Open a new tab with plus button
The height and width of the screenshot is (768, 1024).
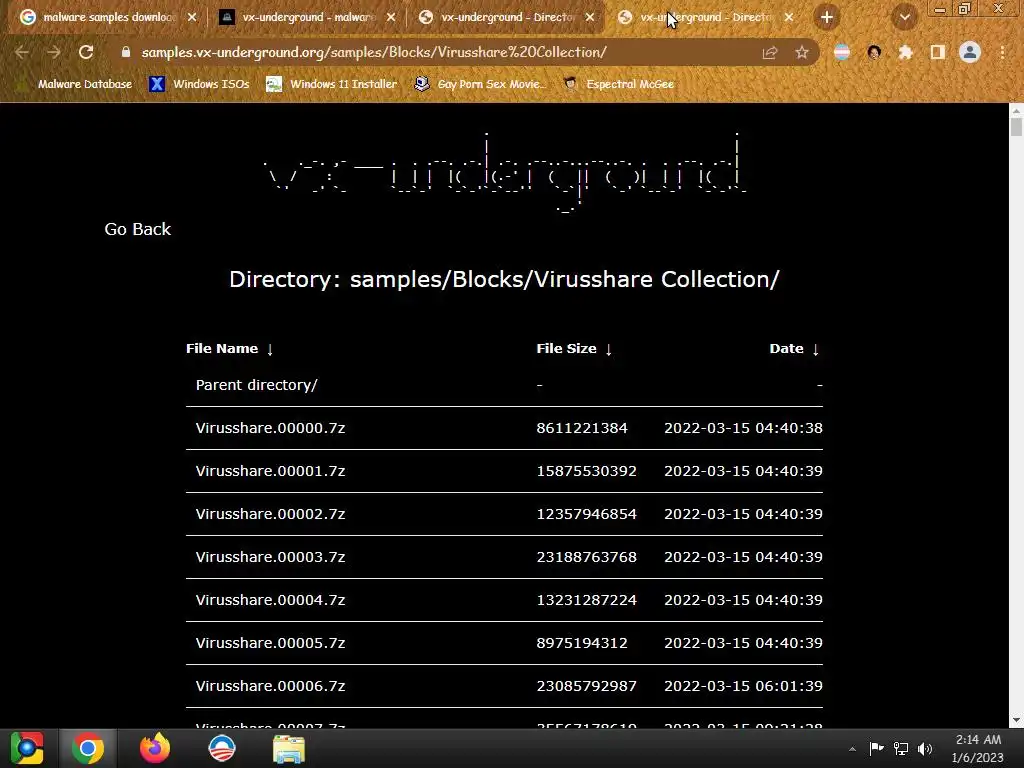(827, 18)
